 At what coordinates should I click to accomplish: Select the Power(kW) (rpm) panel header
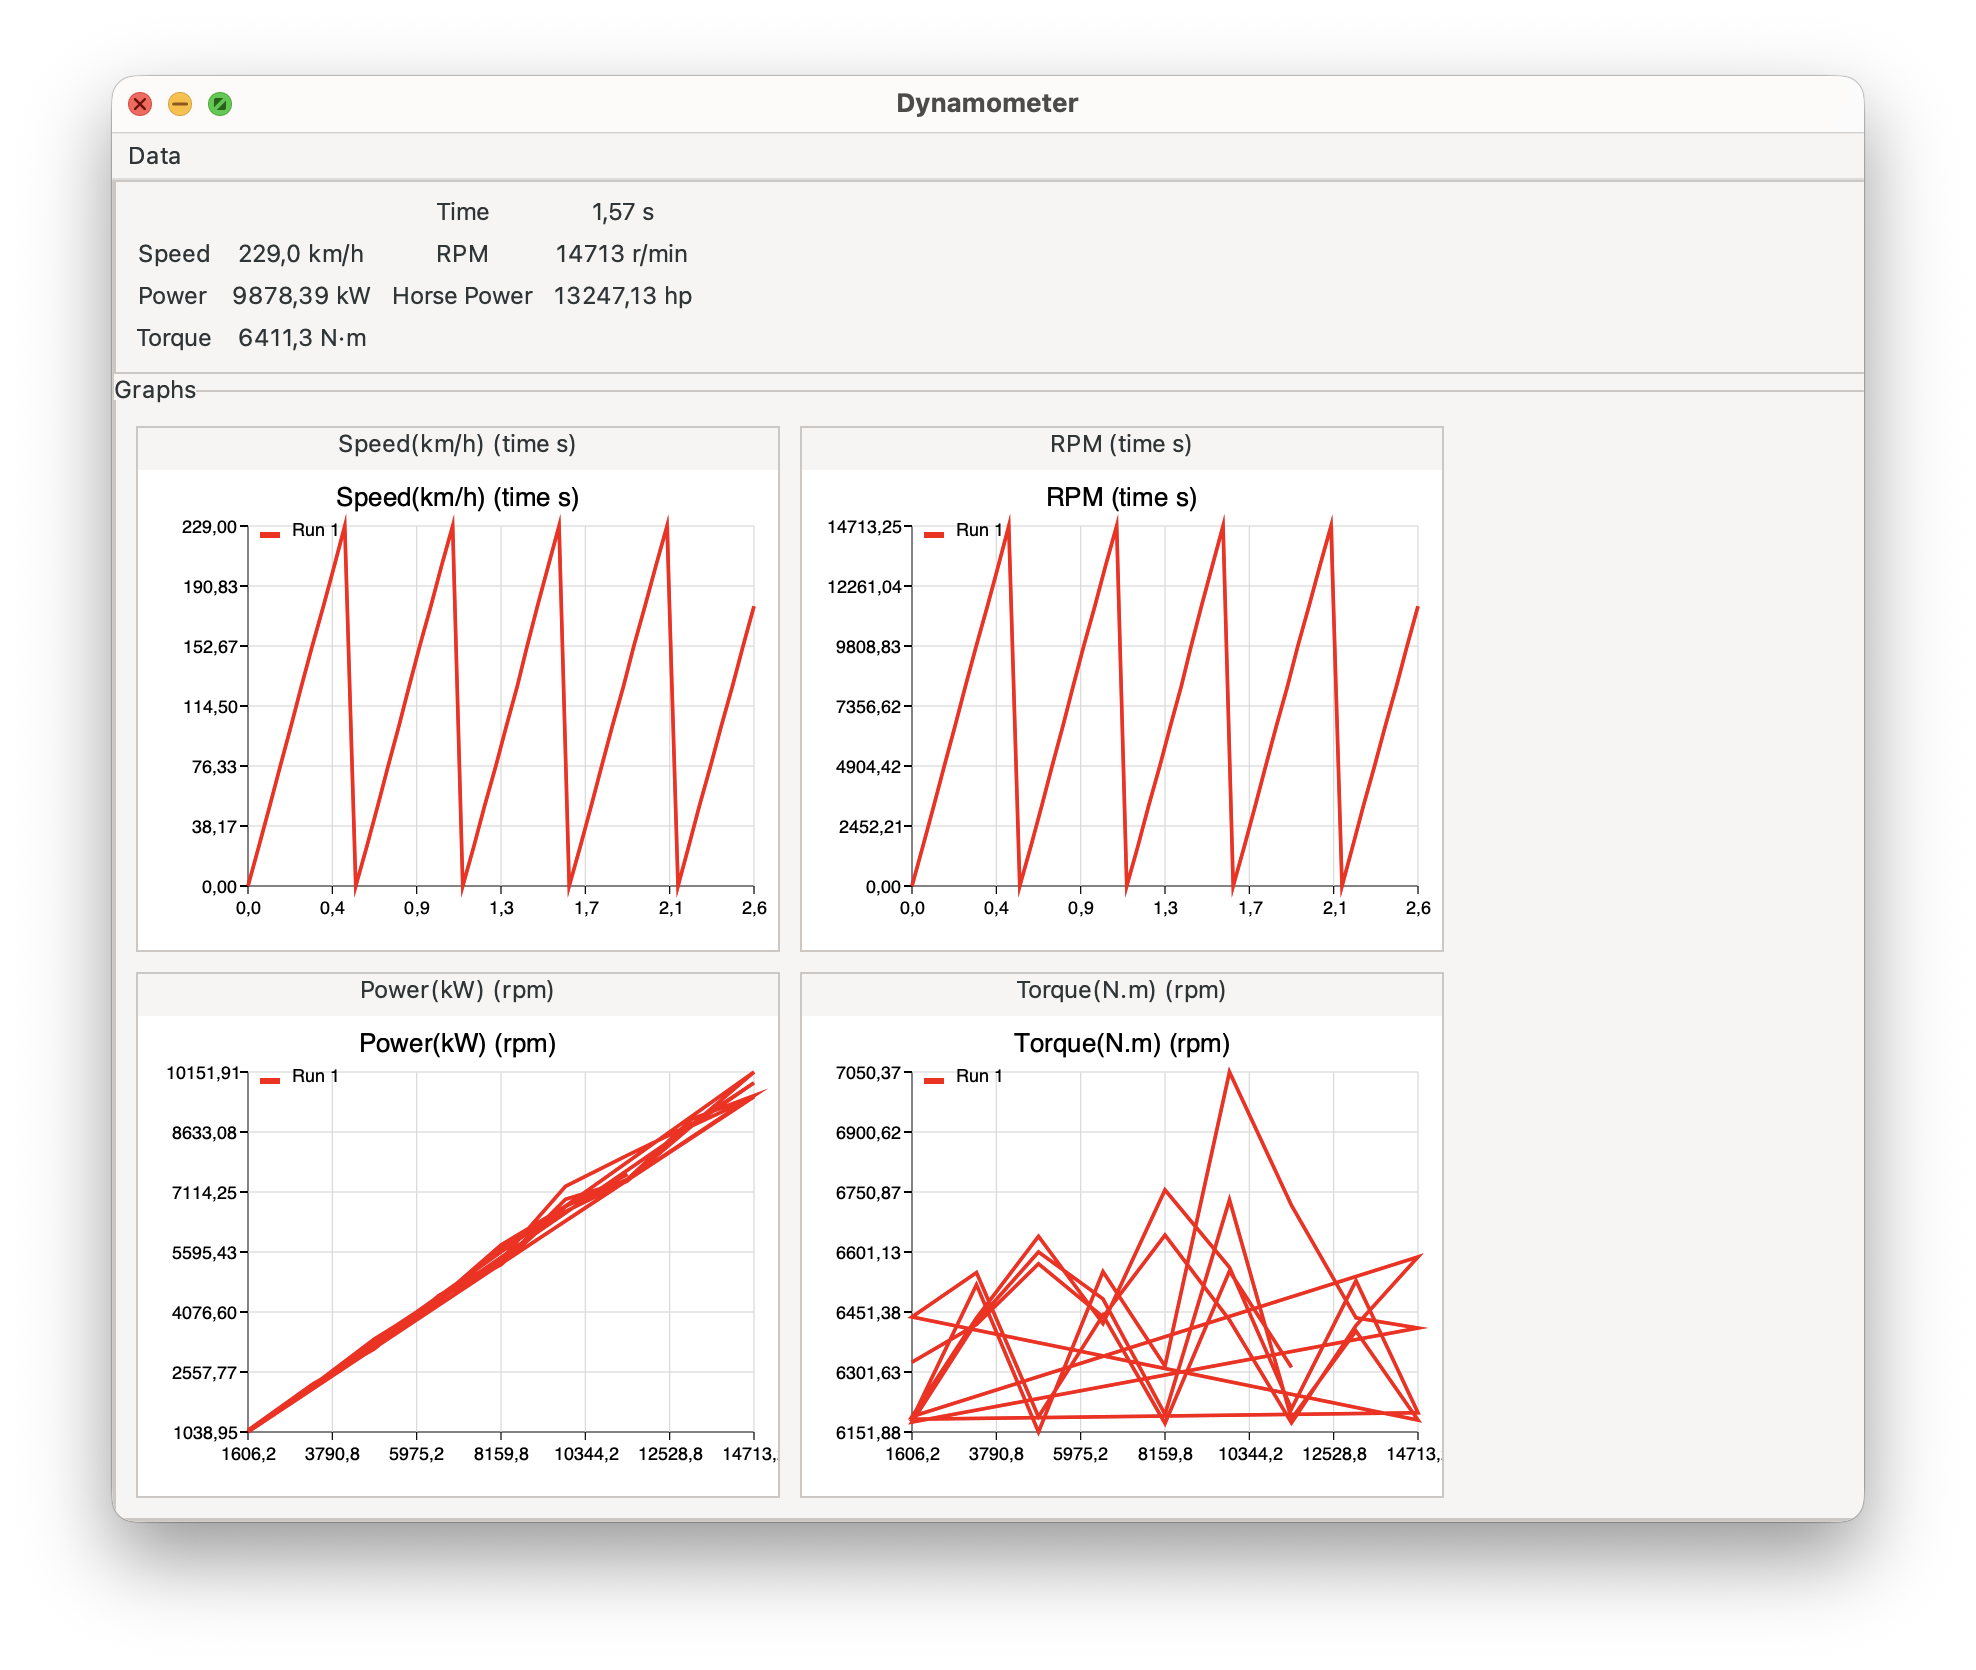pos(457,990)
